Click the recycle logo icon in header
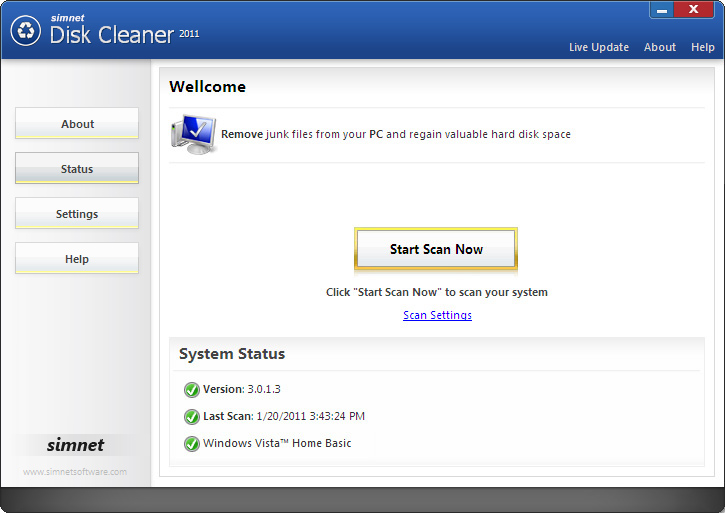 [25, 30]
